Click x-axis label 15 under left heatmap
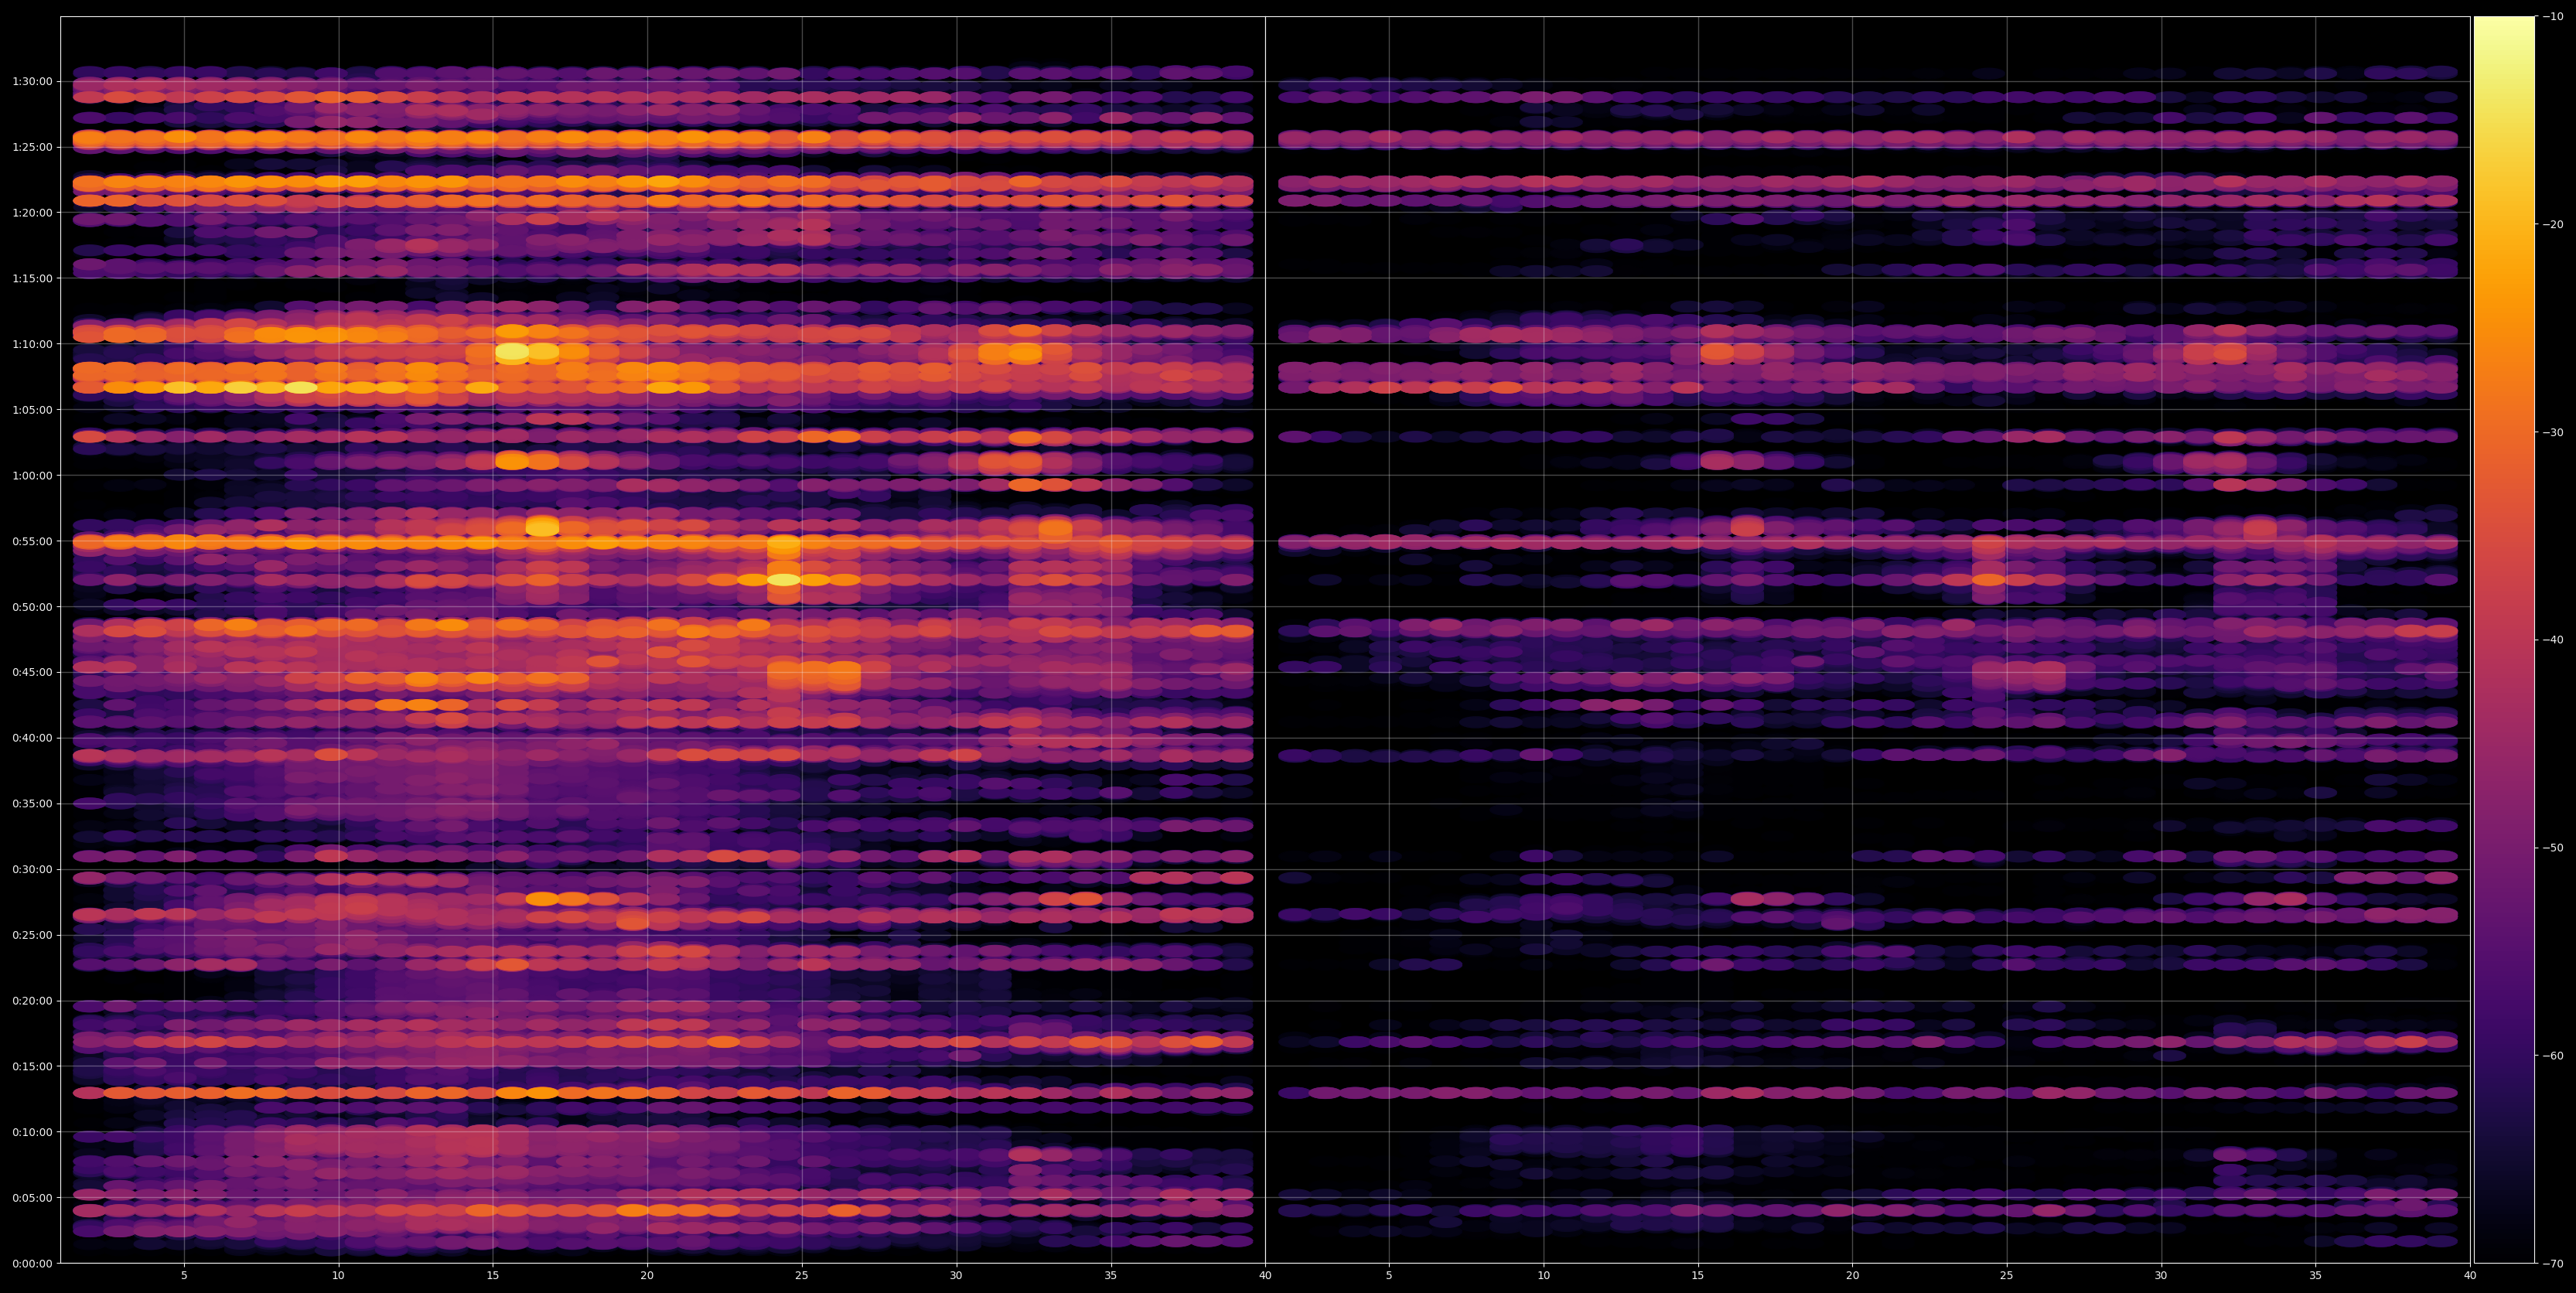 493,1276
